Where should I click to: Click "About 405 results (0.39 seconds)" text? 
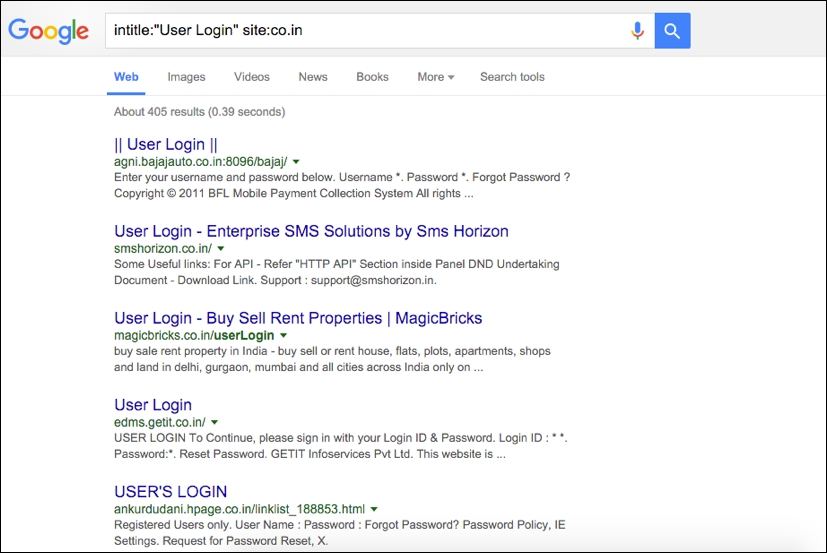199,112
